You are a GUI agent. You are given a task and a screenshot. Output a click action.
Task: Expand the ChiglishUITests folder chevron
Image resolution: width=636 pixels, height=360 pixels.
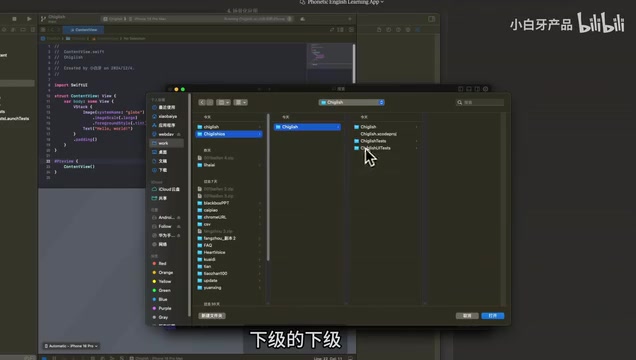coord(417,148)
